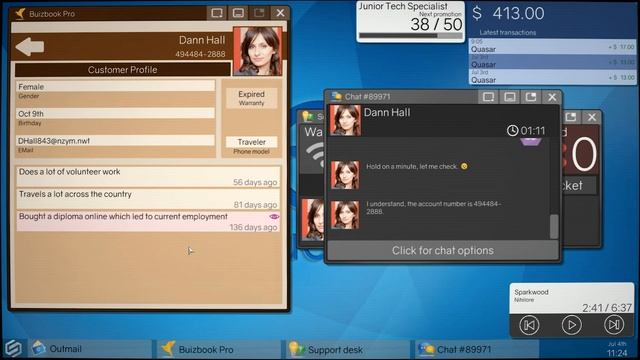
Task: Select the first Quasar transaction row
Action: click(x=553, y=47)
